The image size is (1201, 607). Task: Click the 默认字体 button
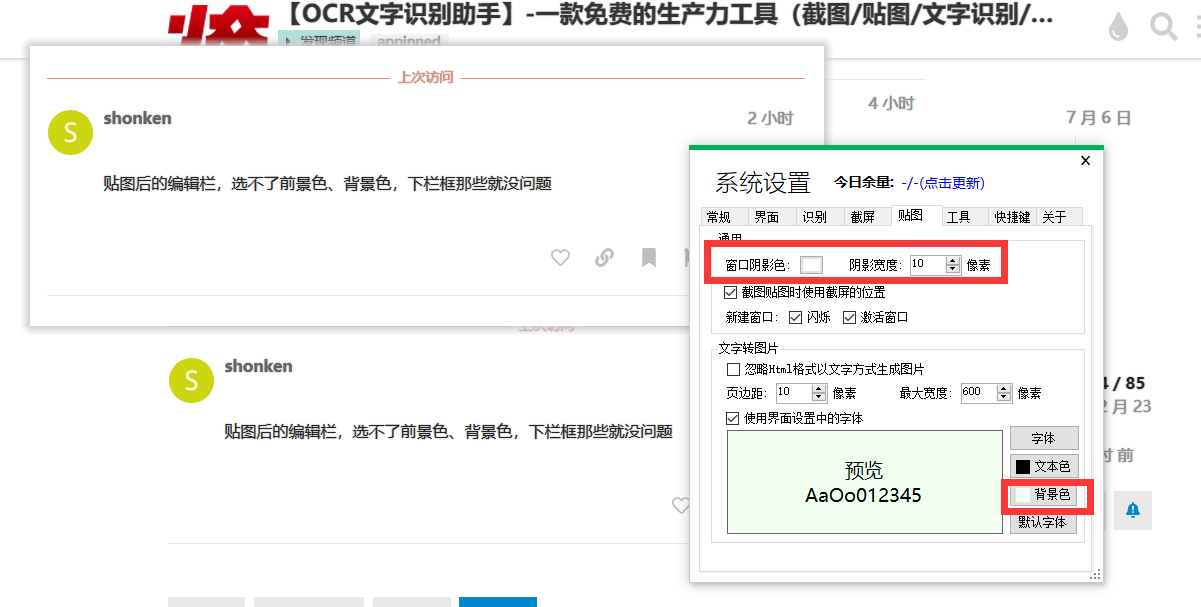[1043, 522]
